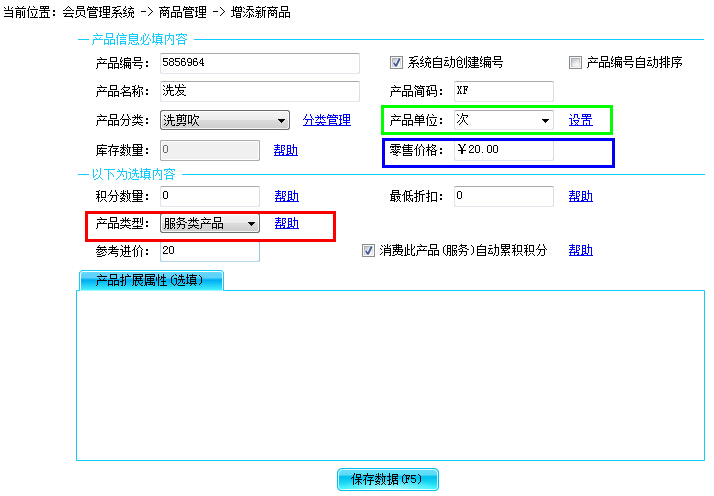The image size is (714, 496).
Task: Select the 产品扩展属性(选填) tab
Action: [x=149, y=280]
